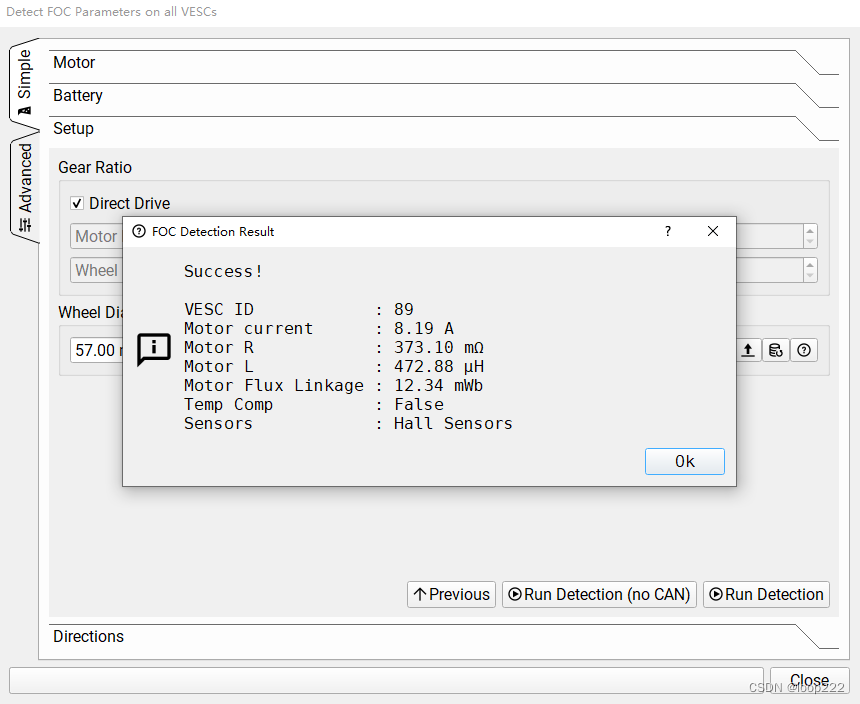Screen dimensions: 860x704
Task: Click Run Detection (no CAN) button
Action: (x=599, y=594)
